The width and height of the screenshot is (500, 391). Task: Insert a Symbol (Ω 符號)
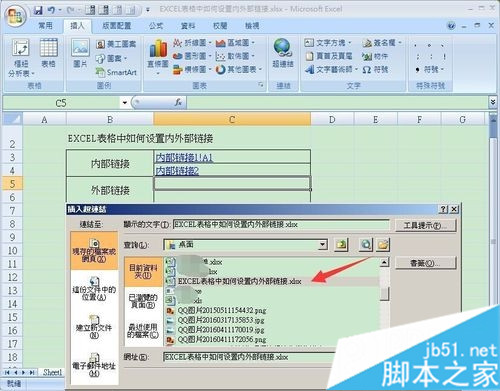coord(375,70)
